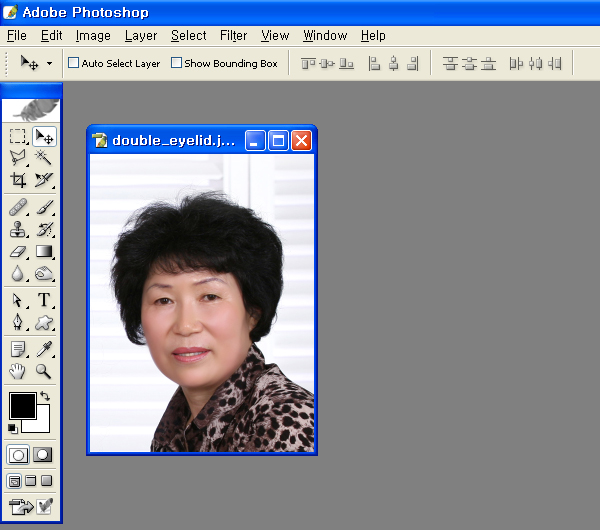Image resolution: width=600 pixels, height=530 pixels.
Task: Click Distribute Bottom Edges button
Action: point(488,64)
